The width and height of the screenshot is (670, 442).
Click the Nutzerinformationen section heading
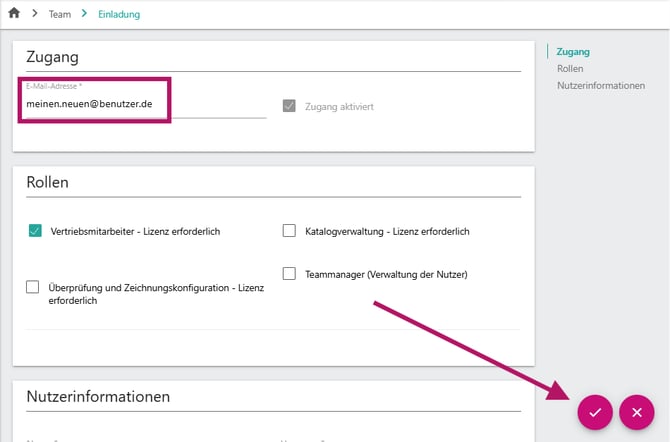[x=98, y=397]
